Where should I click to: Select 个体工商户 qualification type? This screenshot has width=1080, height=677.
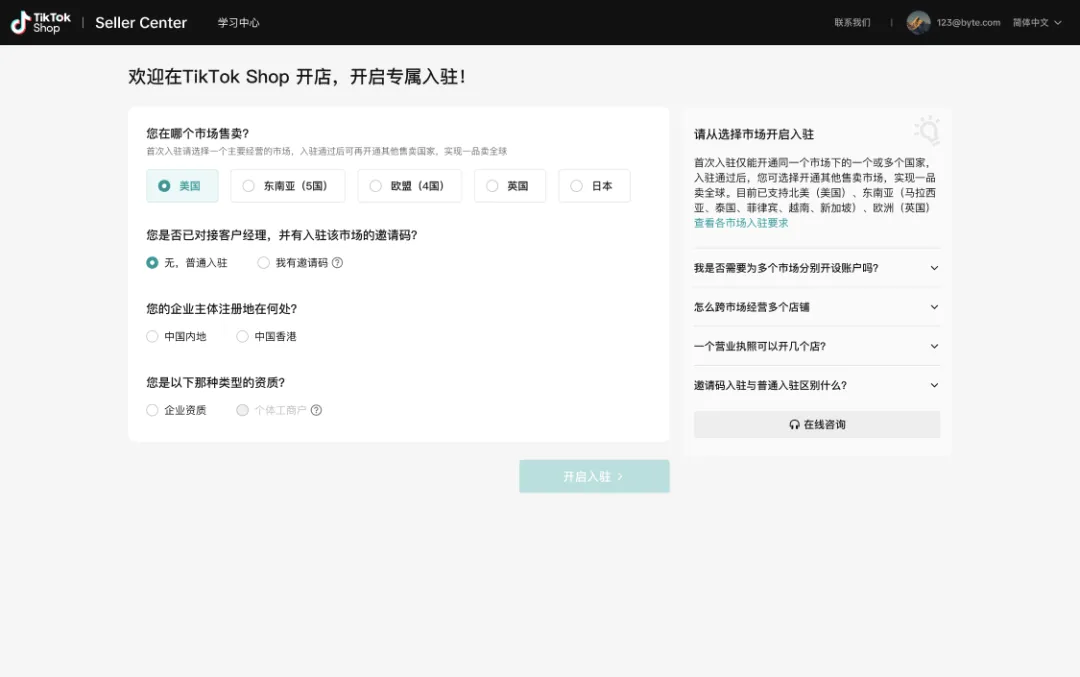271,410
